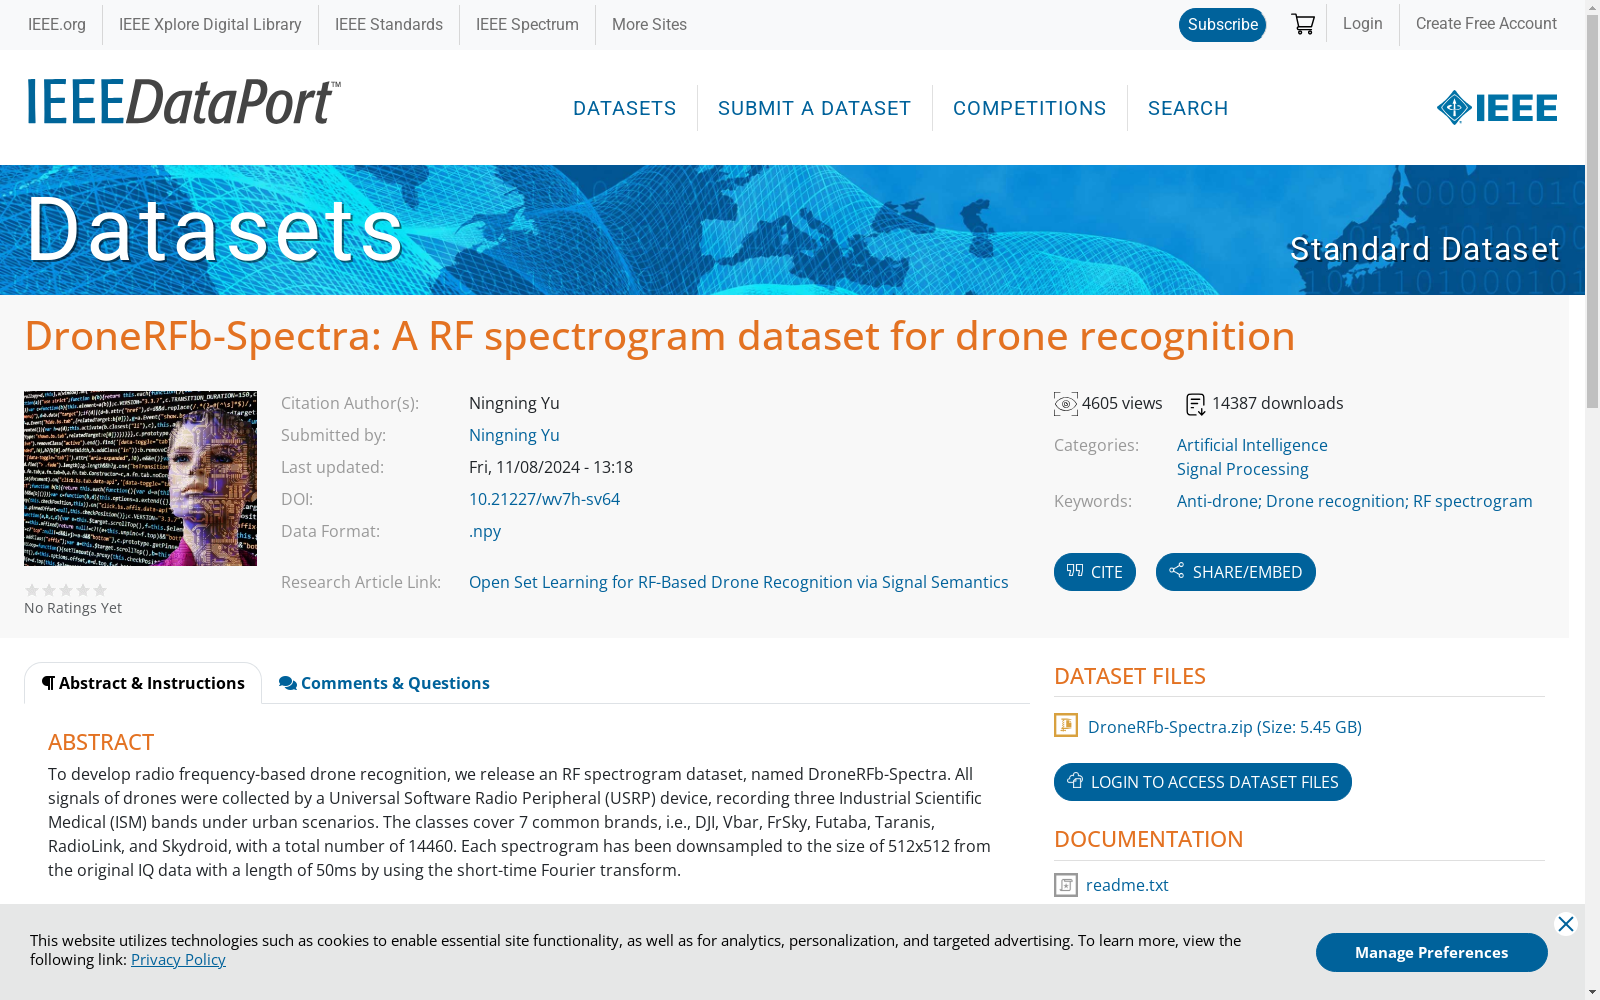The width and height of the screenshot is (1600, 1000).
Task: Click the downloads count icon
Action: click(1196, 404)
